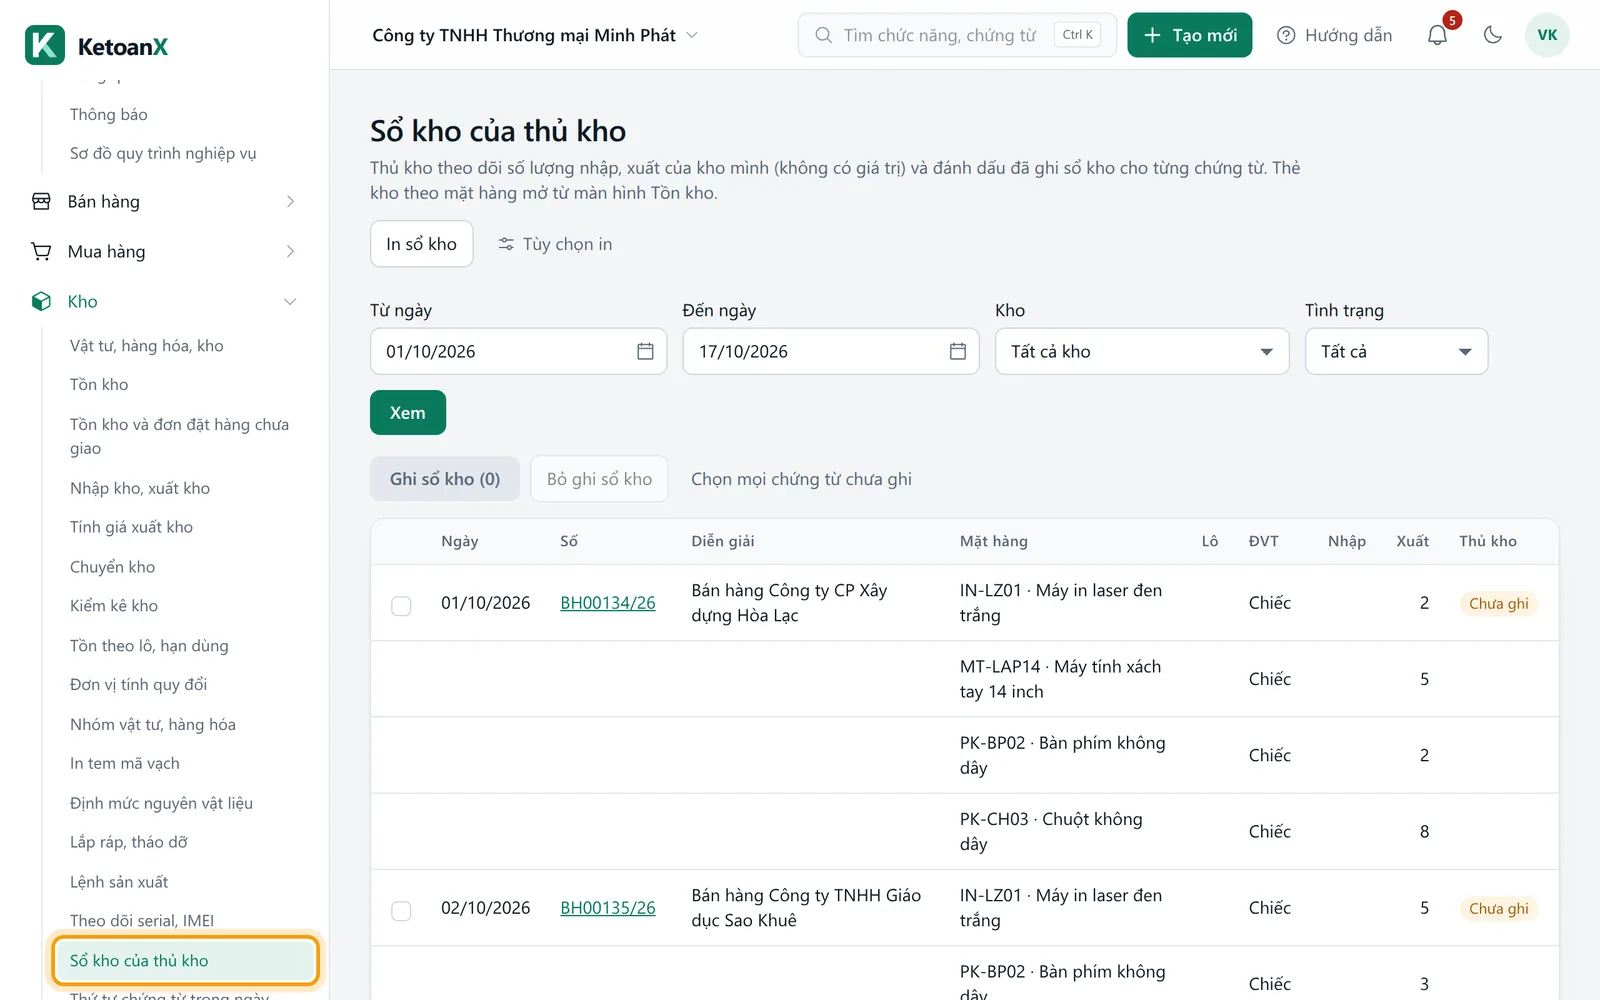Image resolution: width=1600 pixels, height=1000 pixels.
Task: Click the Tạo mới button
Action: click(x=1189, y=35)
